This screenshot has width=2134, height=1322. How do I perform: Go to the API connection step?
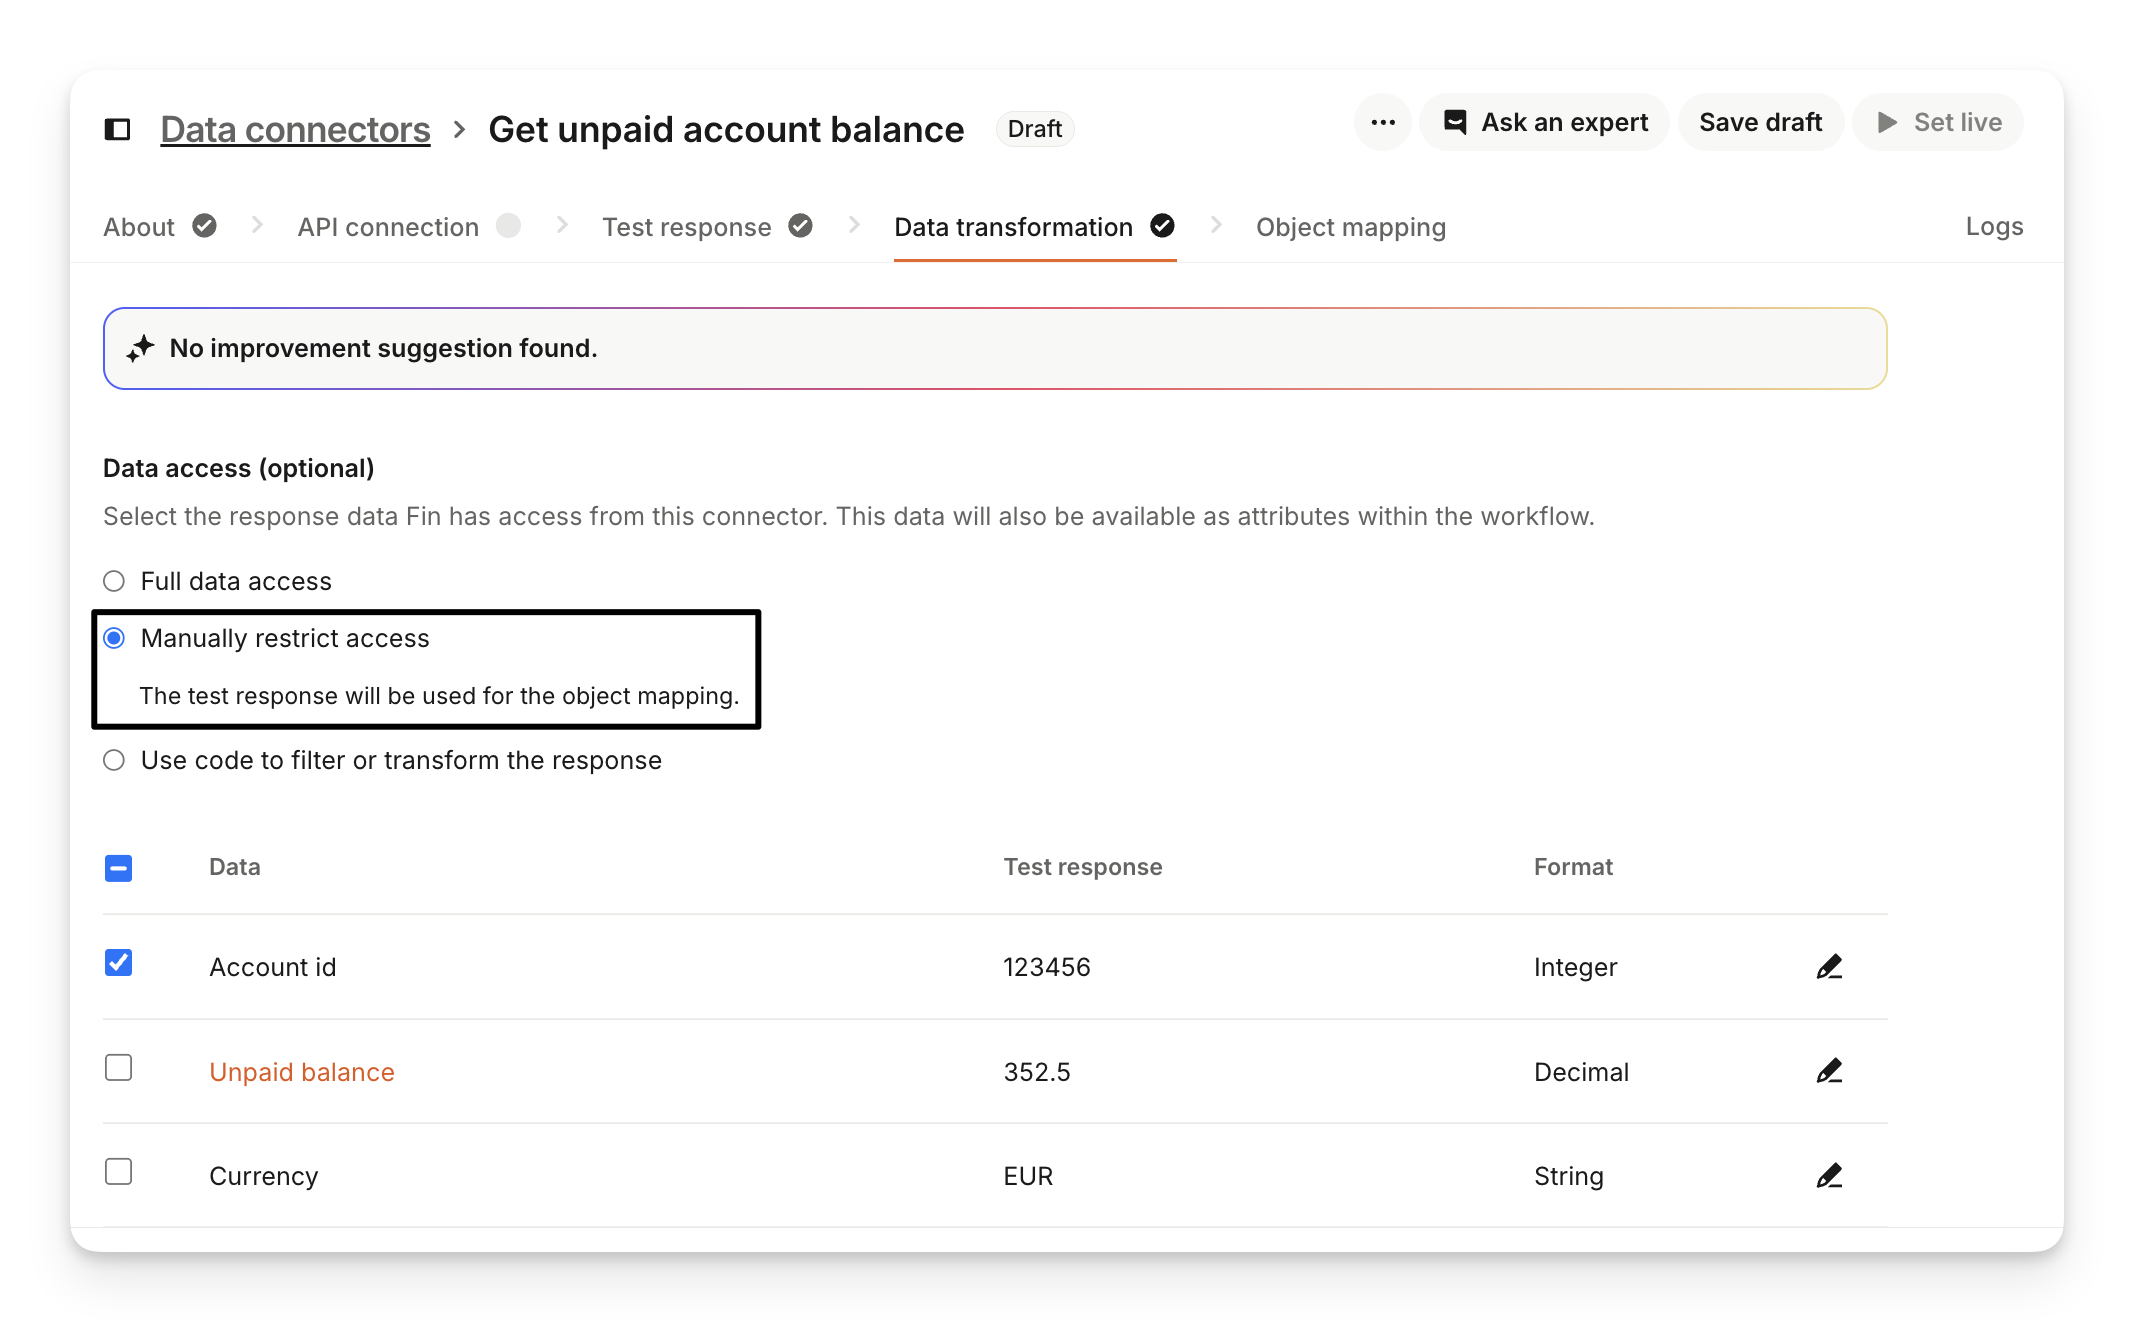pyautogui.click(x=388, y=227)
